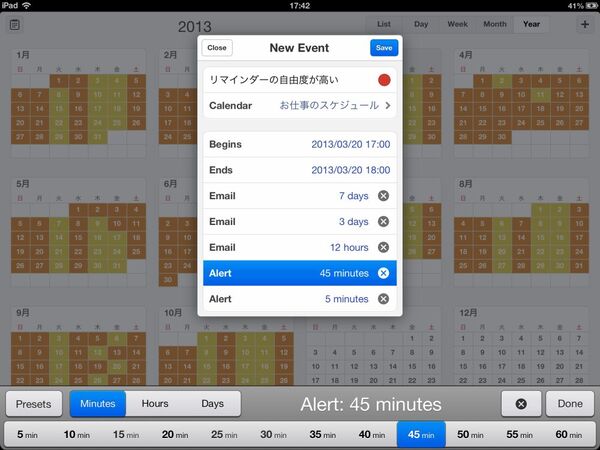Open the Presets button
The image size is (600, 450).
tap(34, 404)
